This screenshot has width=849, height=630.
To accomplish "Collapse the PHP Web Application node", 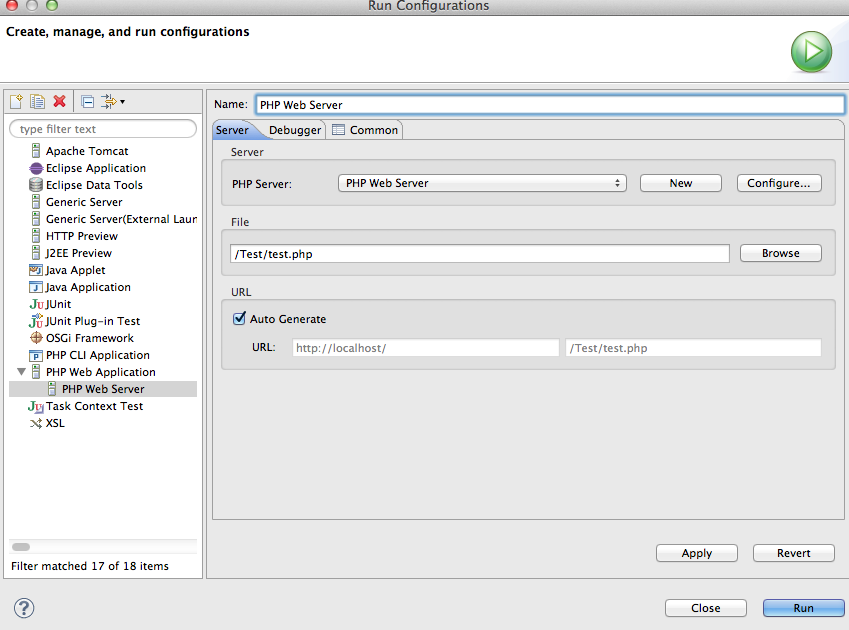I will (22, 372).
